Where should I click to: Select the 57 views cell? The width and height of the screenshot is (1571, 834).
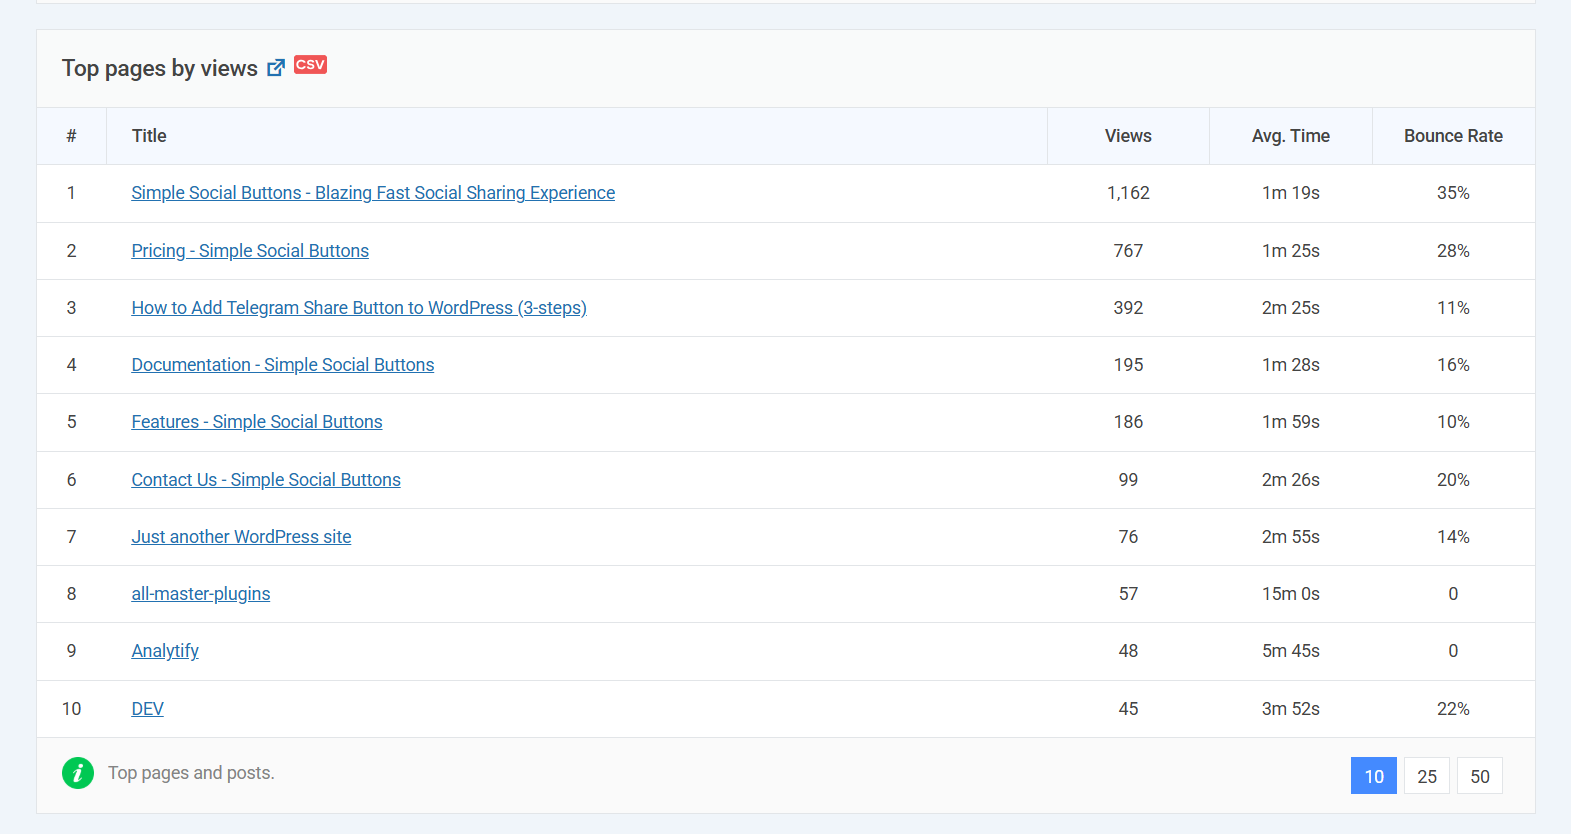click(1128, 594)
